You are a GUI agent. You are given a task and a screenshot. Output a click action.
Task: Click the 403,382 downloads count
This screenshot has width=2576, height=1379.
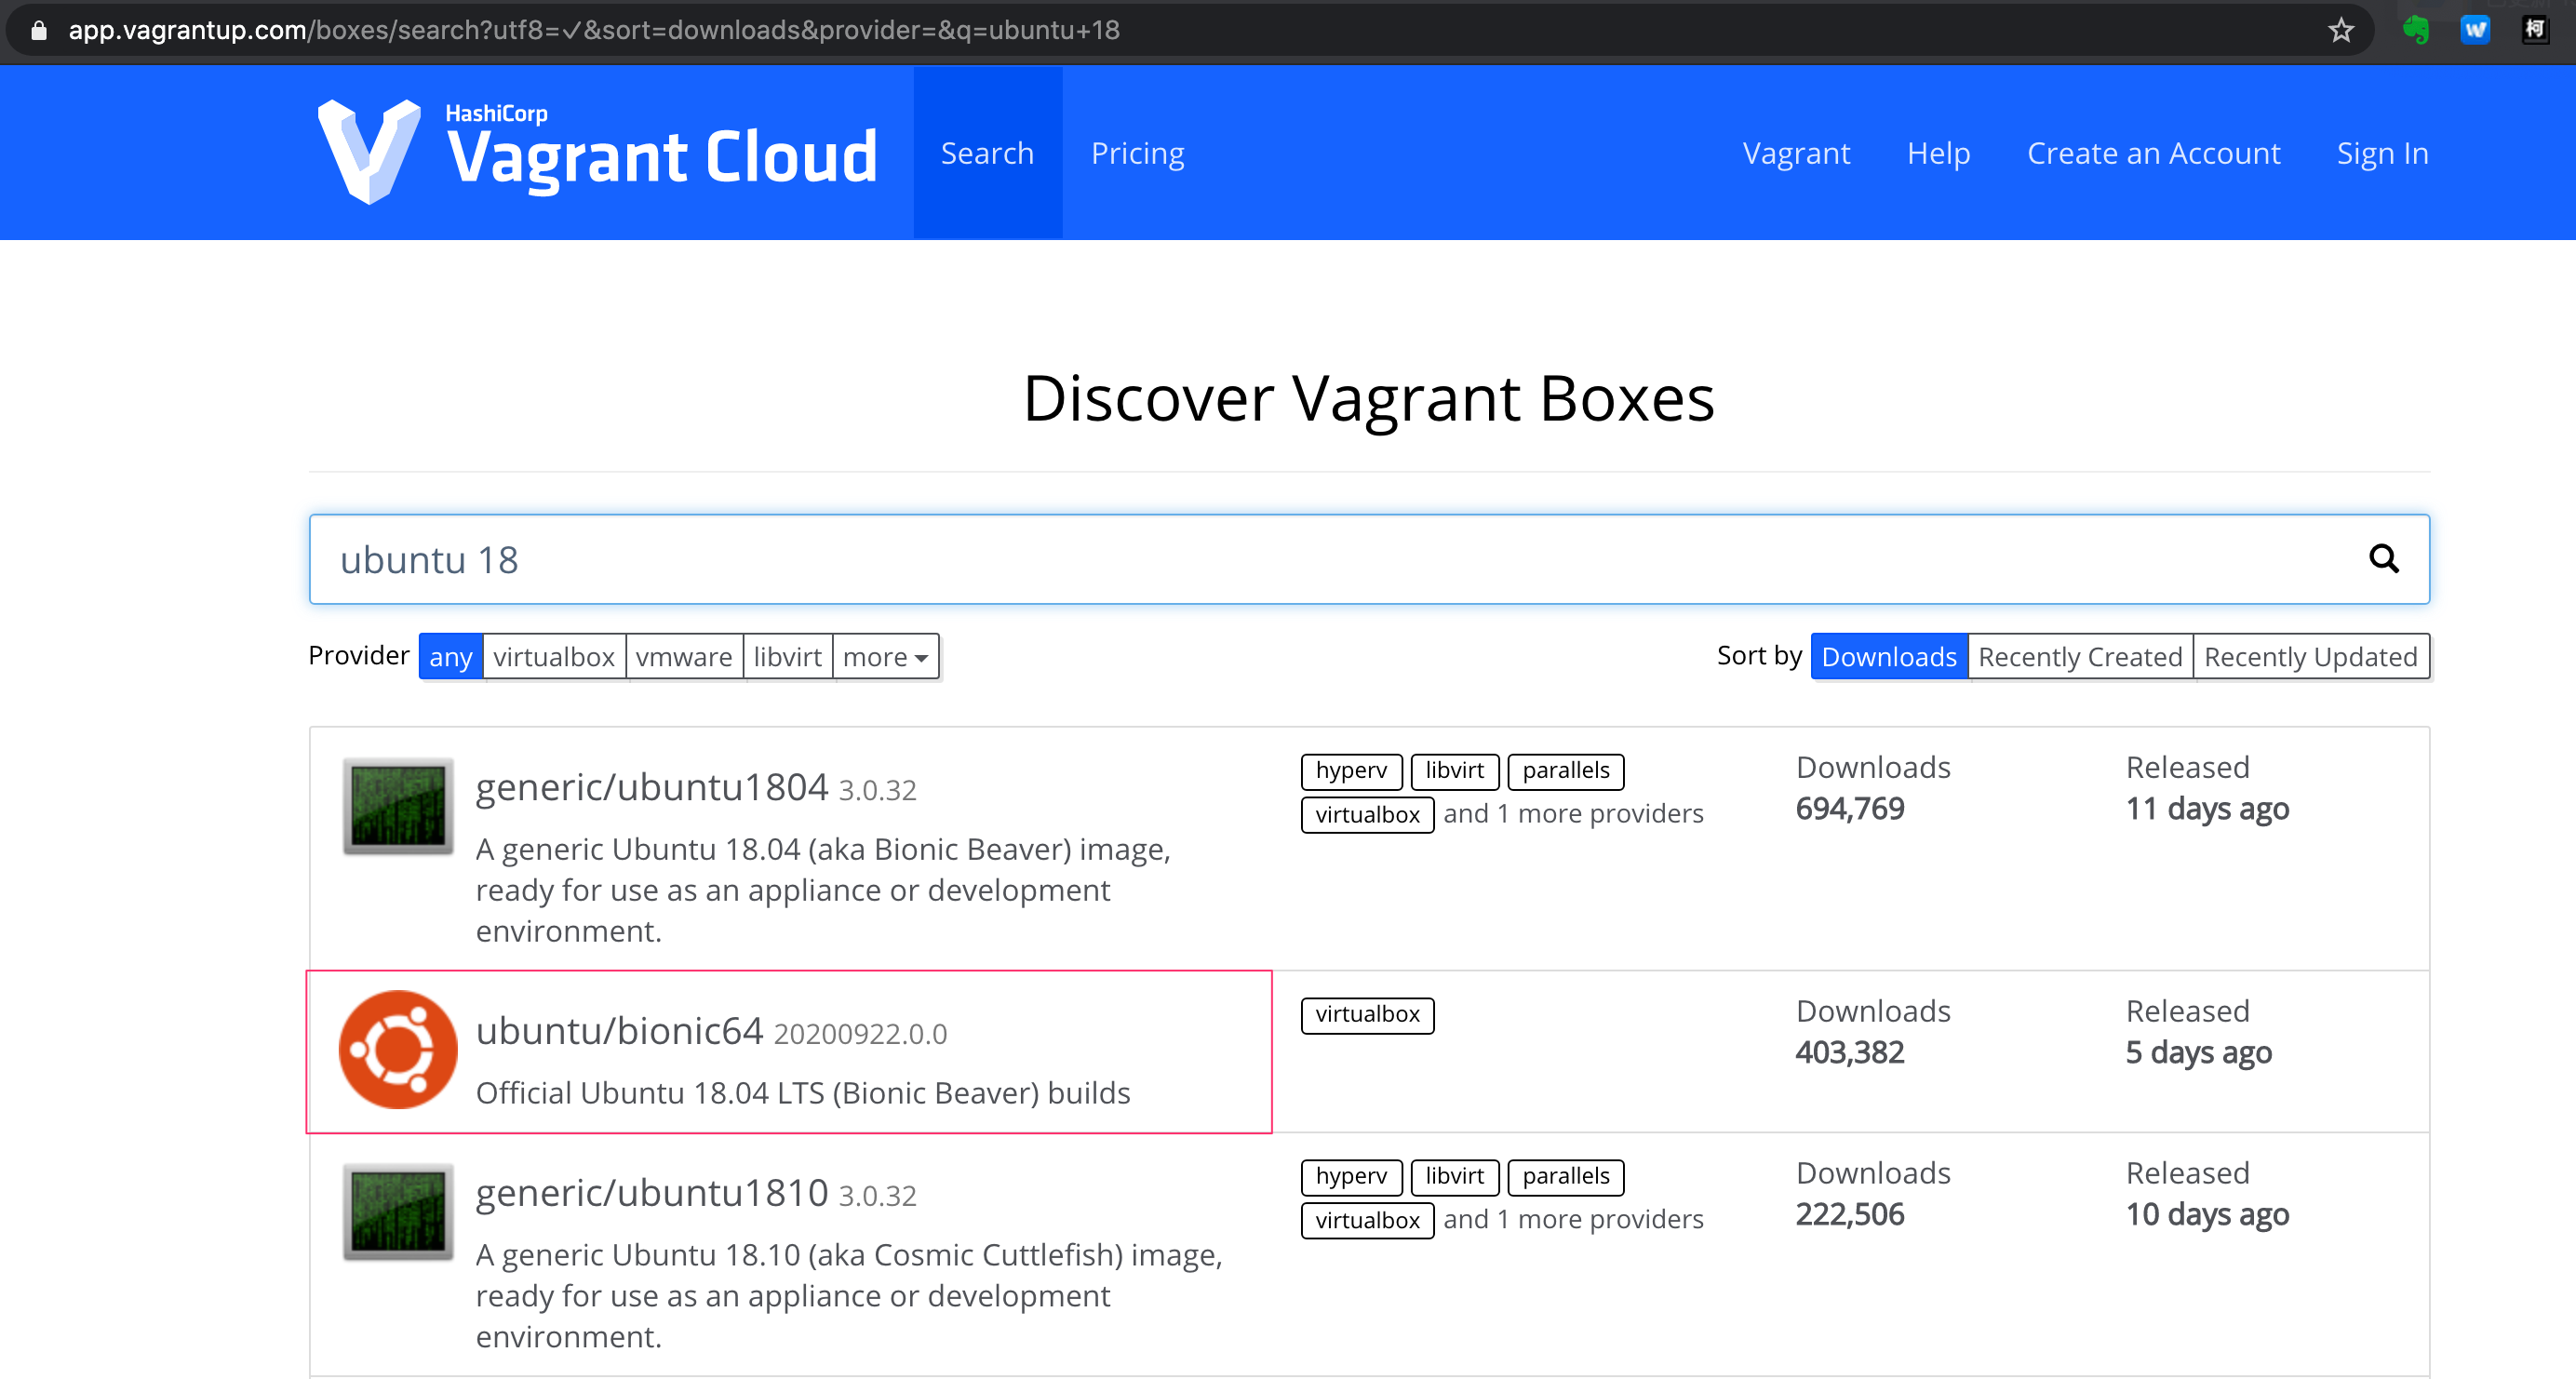tap(1850, 1053)
